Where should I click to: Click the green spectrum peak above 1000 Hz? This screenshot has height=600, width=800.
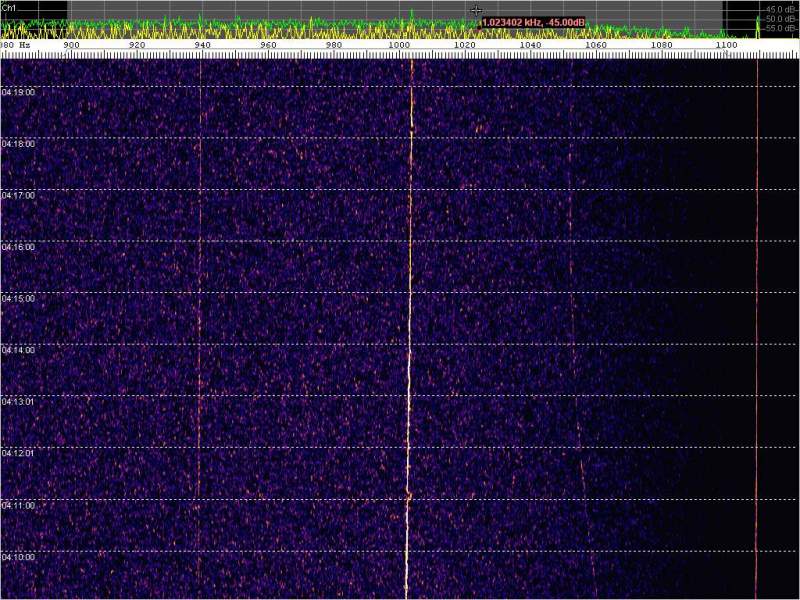click(x=411, y=13)
